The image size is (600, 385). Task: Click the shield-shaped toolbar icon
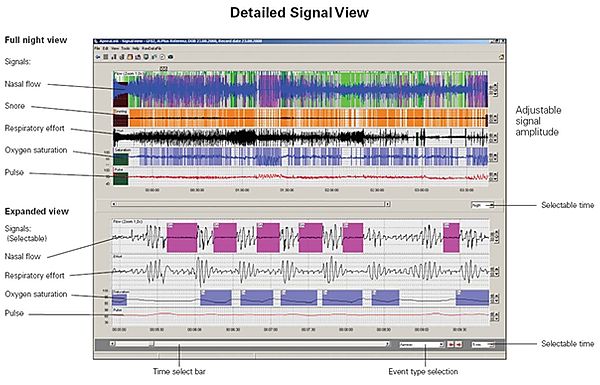[x=146, y=57]
